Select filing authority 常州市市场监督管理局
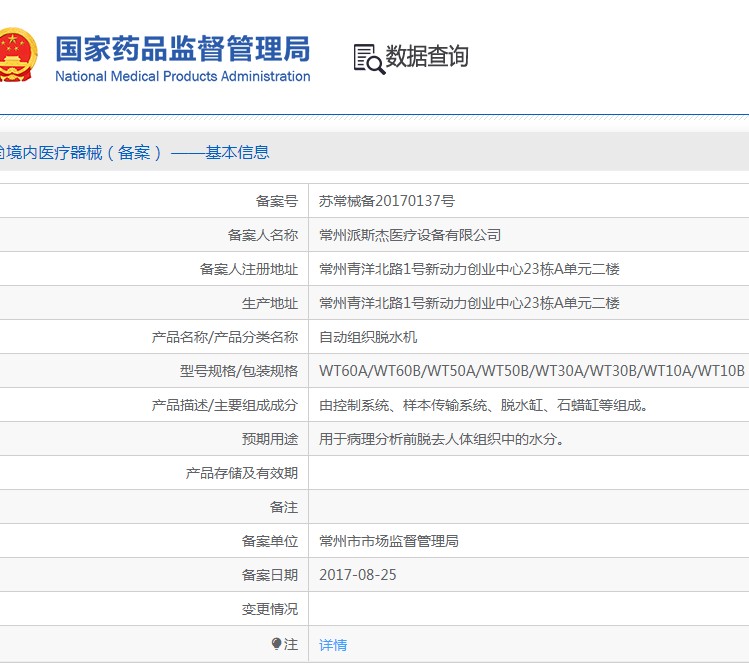749x669 pixels. pos(389,541)
